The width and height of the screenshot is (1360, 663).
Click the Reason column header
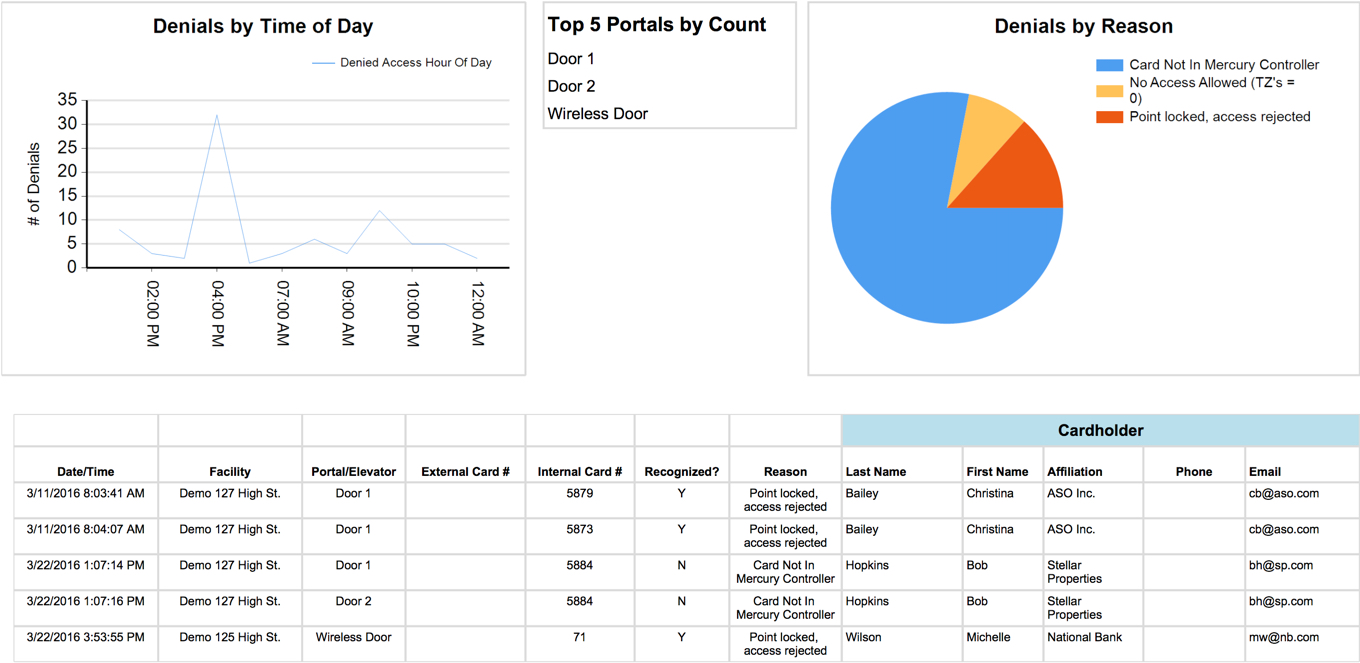point(785,472)
